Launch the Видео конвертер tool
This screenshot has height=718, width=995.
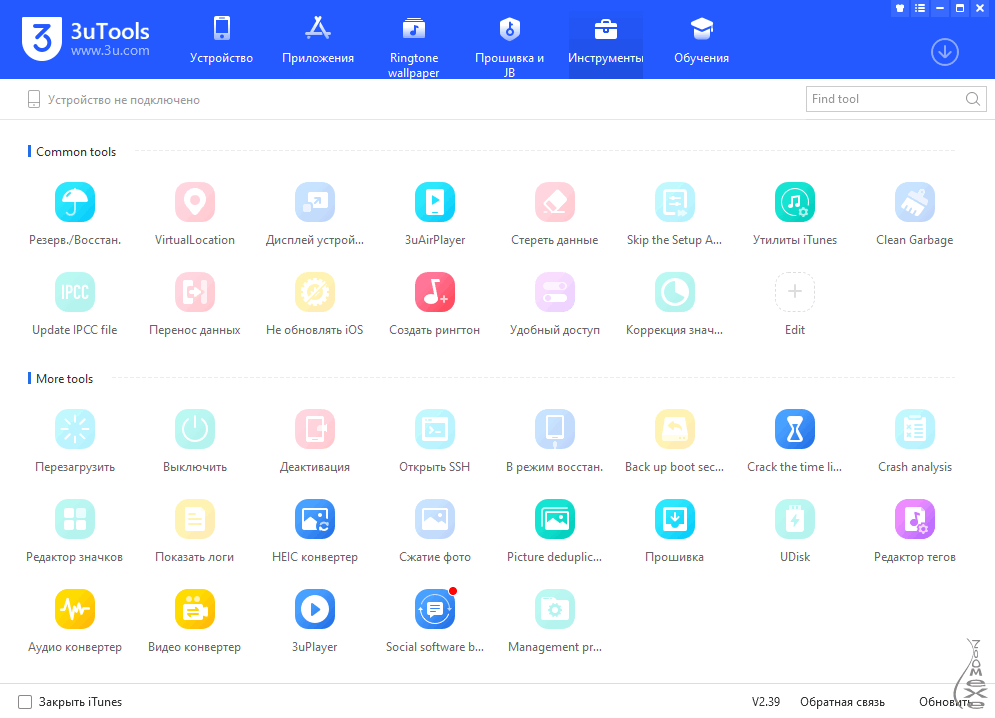[195, 609]
